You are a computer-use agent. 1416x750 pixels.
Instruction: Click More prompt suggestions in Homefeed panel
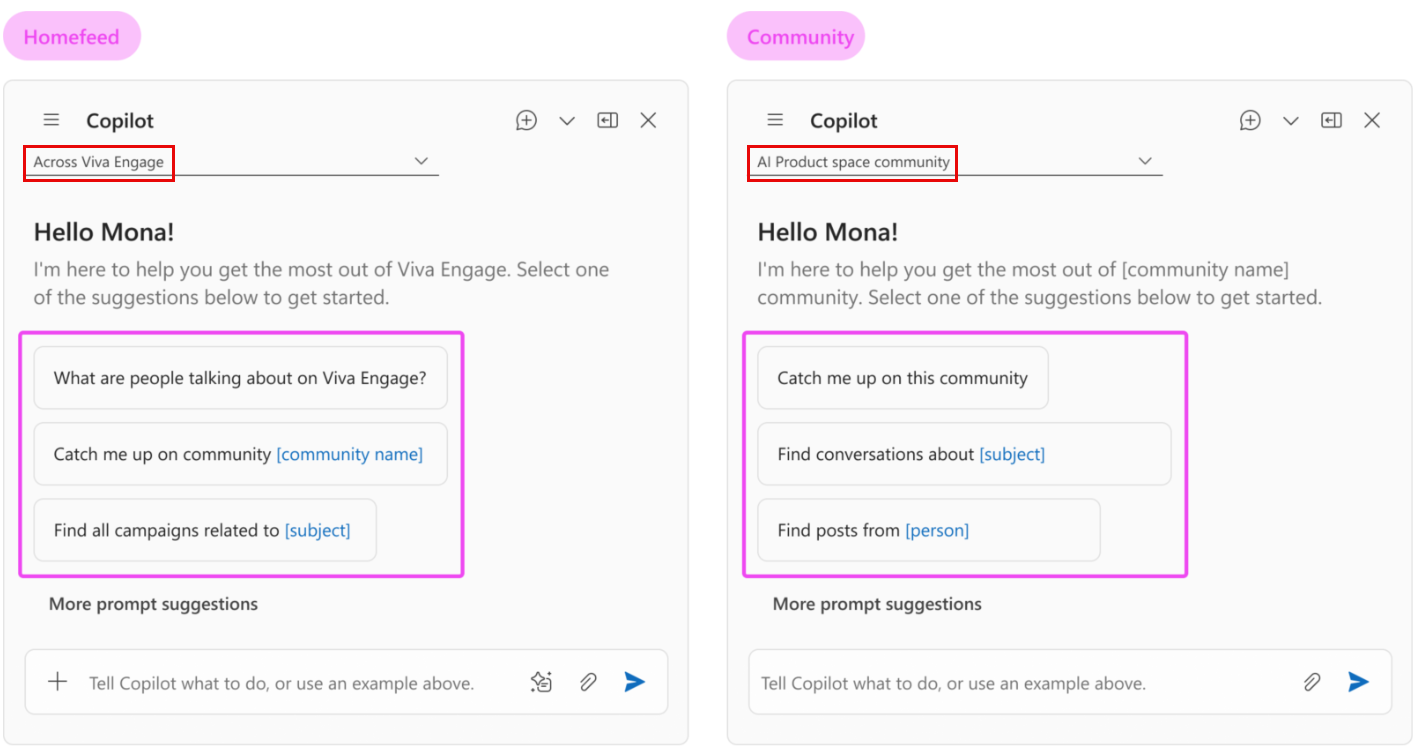coord(152,604)
